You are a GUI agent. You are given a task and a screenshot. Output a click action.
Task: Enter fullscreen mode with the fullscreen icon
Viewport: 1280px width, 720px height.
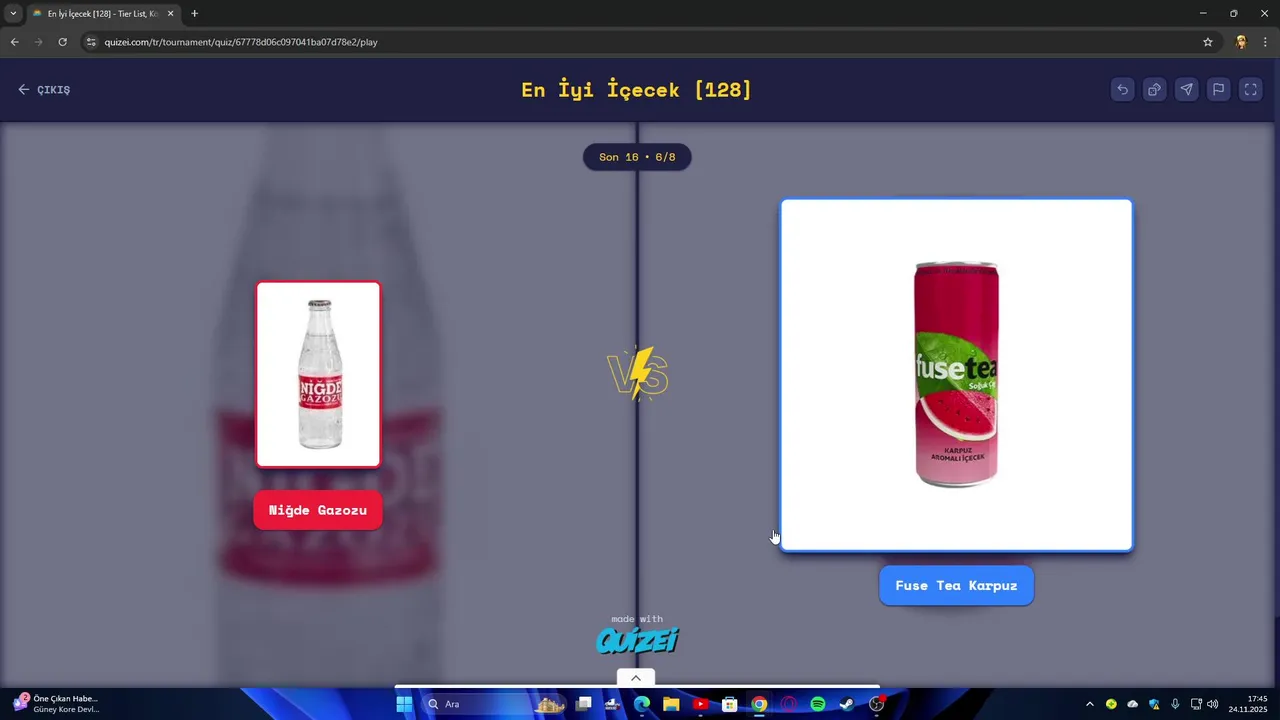(1250, 90)
